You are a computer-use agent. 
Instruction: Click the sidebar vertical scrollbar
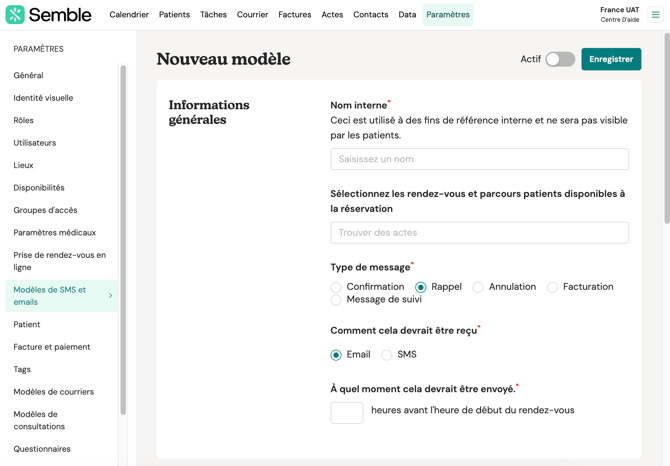coord(123,240)
